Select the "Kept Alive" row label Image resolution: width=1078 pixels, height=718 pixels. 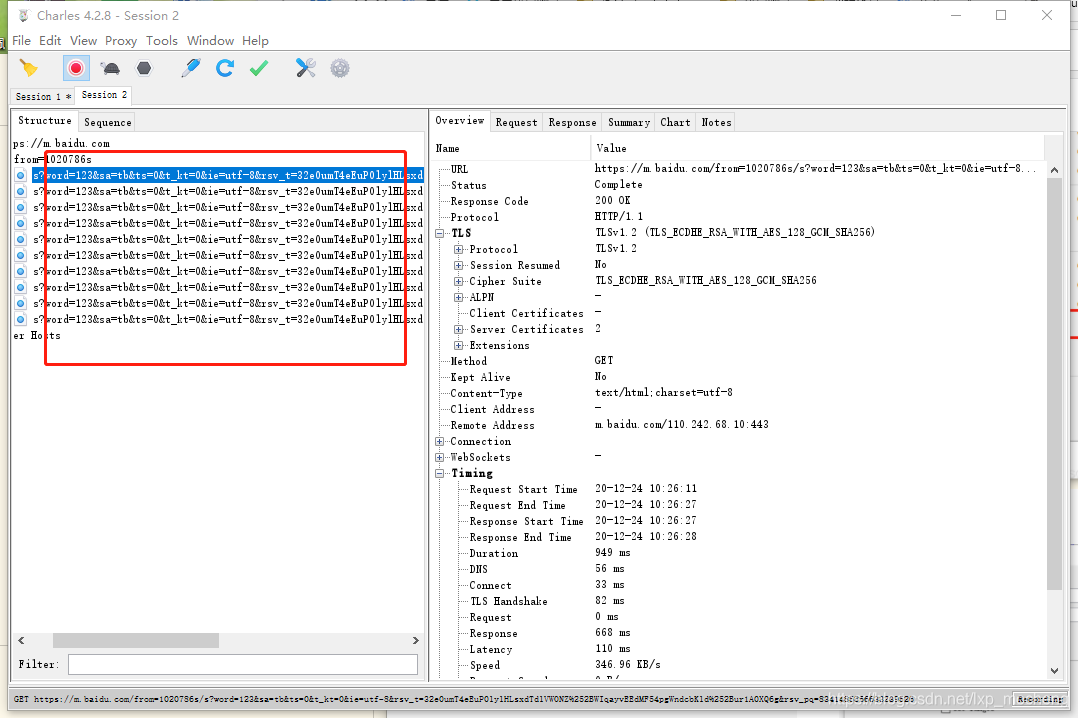coord(480,377)
